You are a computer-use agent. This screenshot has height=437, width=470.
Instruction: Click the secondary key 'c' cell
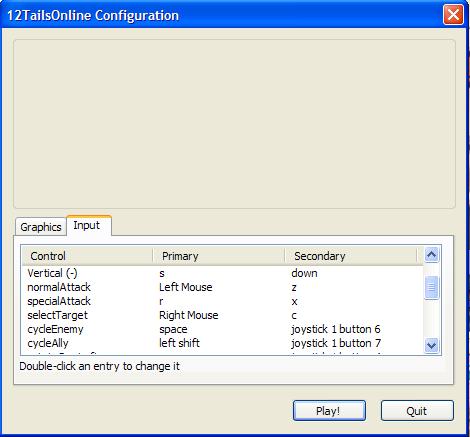coord(294,316)
